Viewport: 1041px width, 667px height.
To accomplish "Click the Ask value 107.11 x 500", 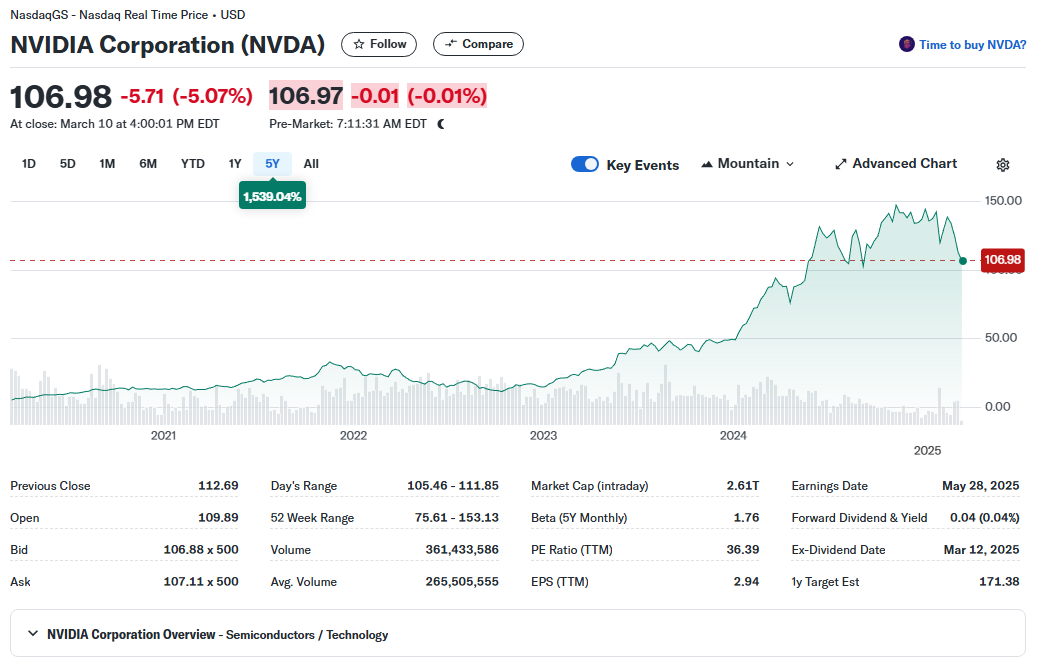I will click(x=201, y=581).
